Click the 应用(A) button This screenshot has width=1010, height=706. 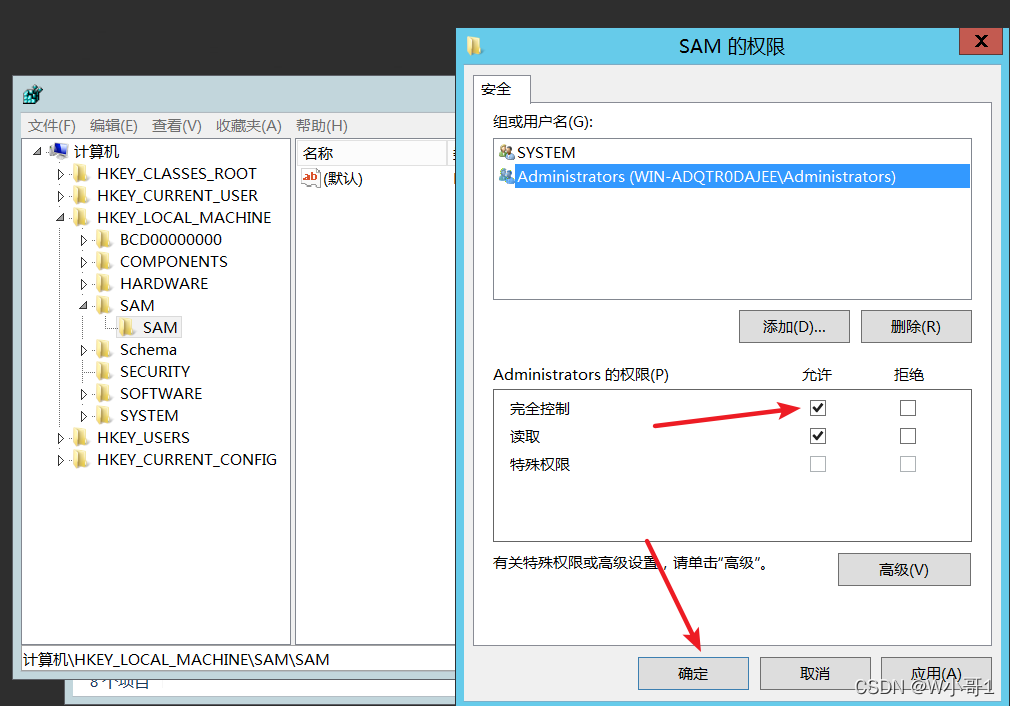[936, 673]
